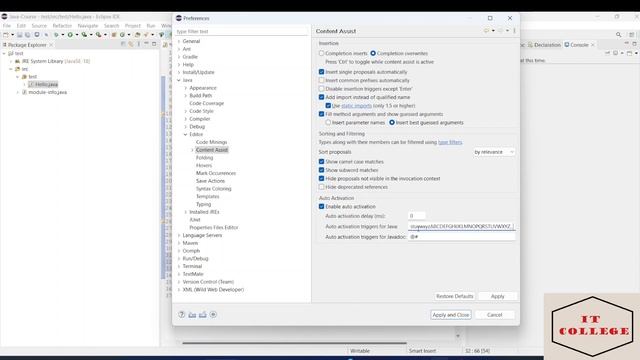
Task: Toggle Link with Editor in Package Explorer
Action: [131, 44]
